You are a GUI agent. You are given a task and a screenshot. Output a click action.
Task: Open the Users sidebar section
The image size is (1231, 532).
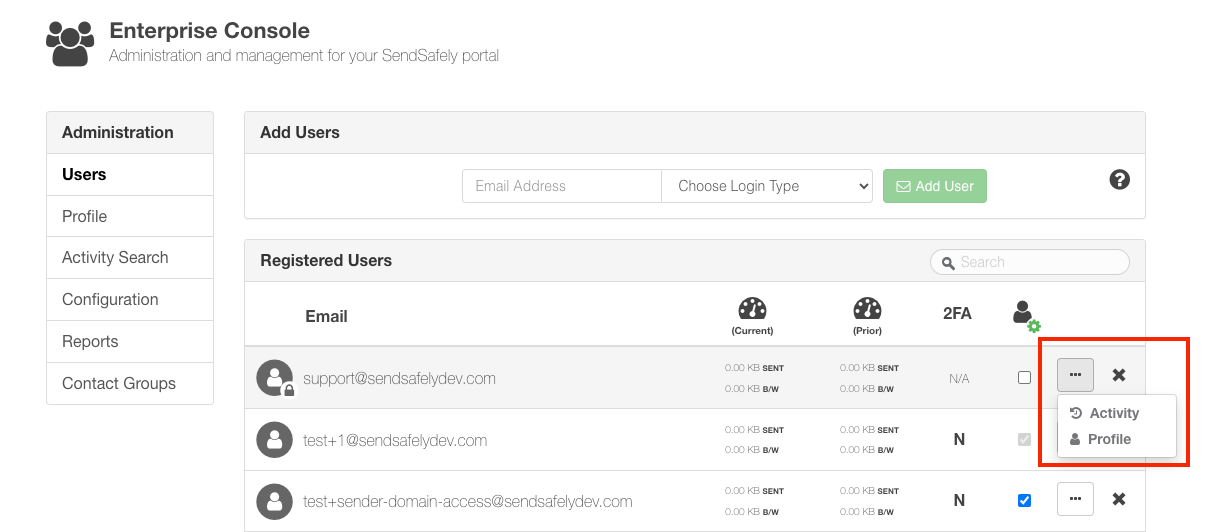click(x=130, y=174)
